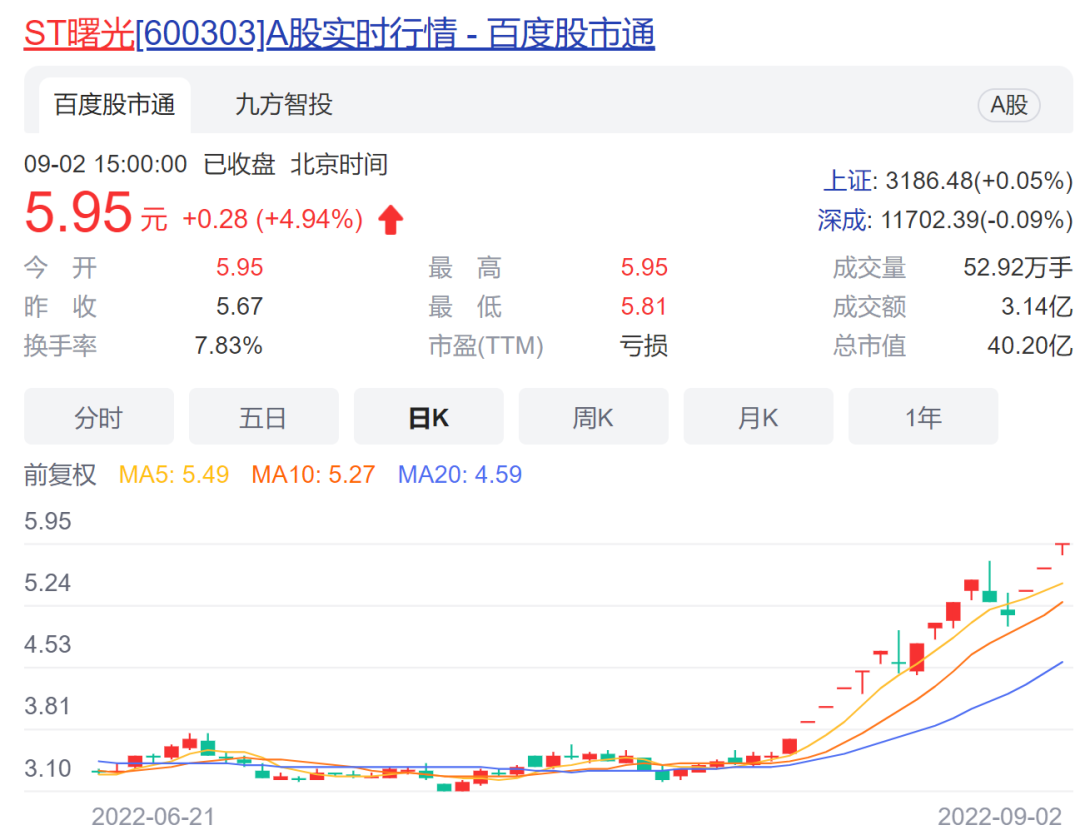
Task: Select the 月K chart view
Action: click(758, 417)
